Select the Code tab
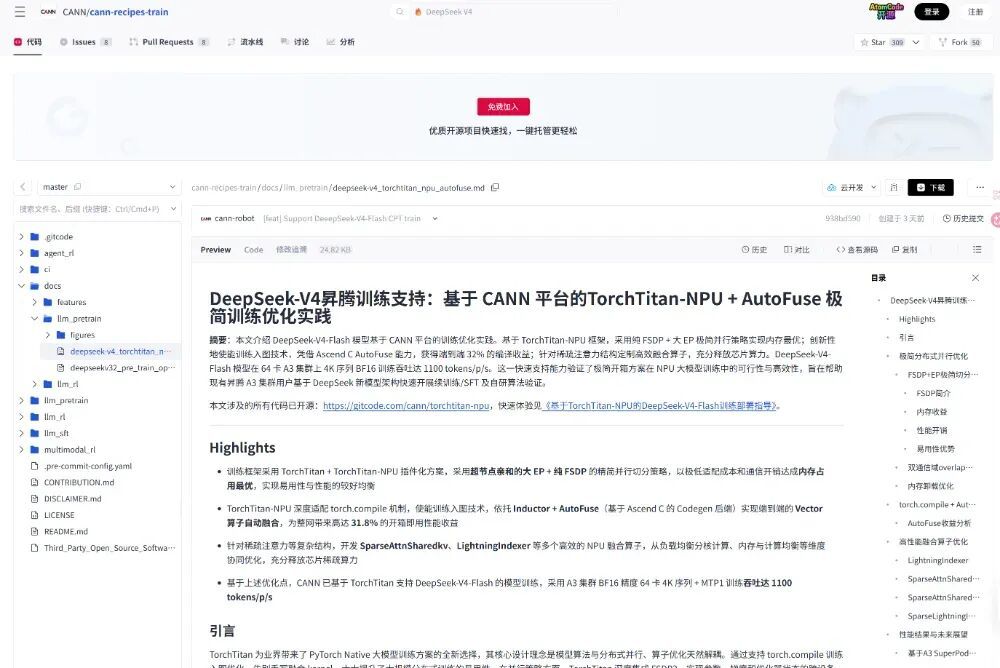This screenshot has width=1000, height=668. 253,249
